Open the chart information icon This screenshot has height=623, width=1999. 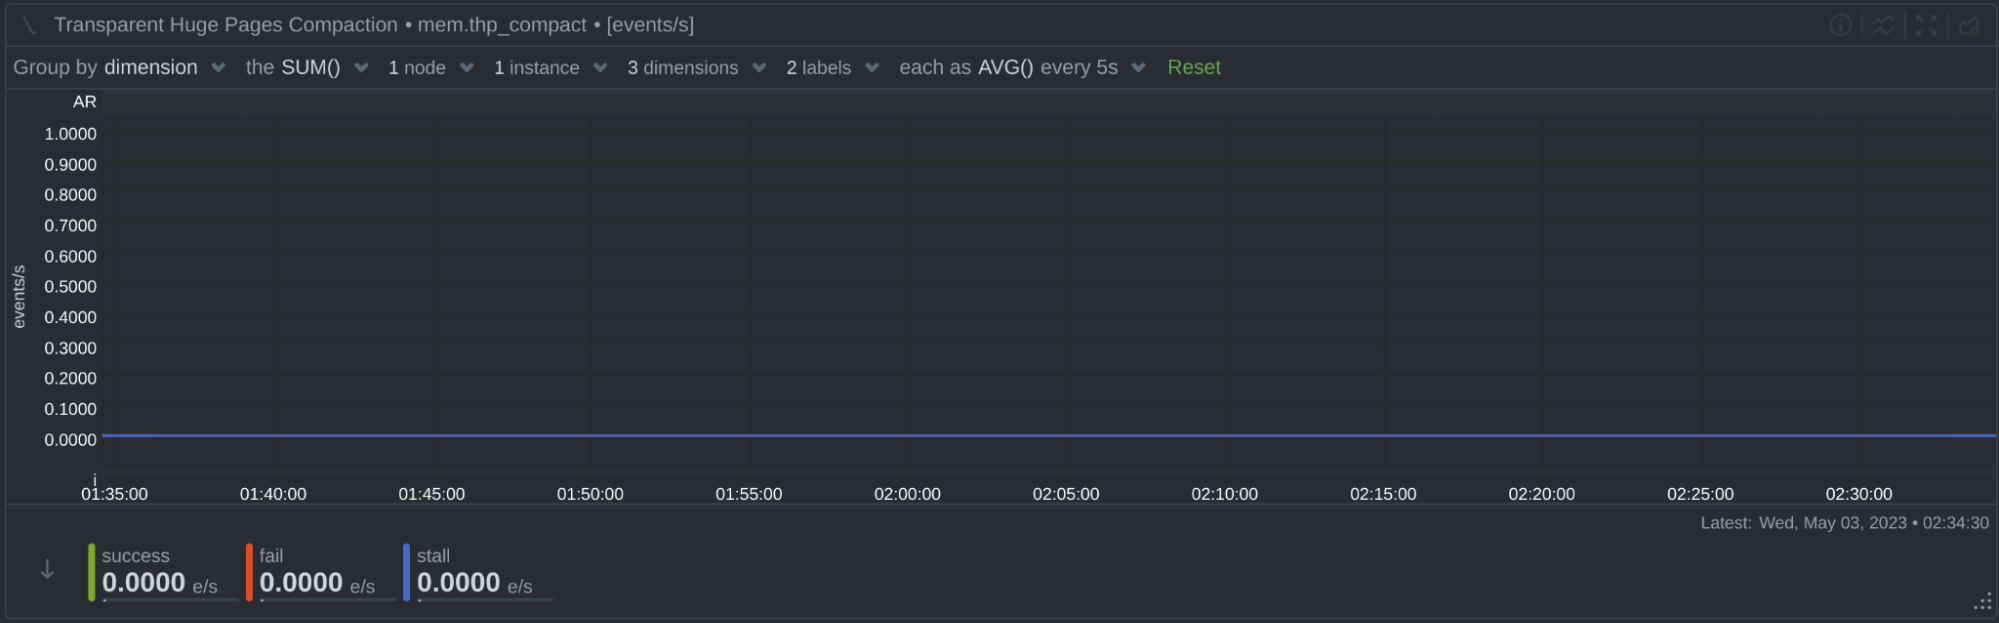tap(1840, 25)
